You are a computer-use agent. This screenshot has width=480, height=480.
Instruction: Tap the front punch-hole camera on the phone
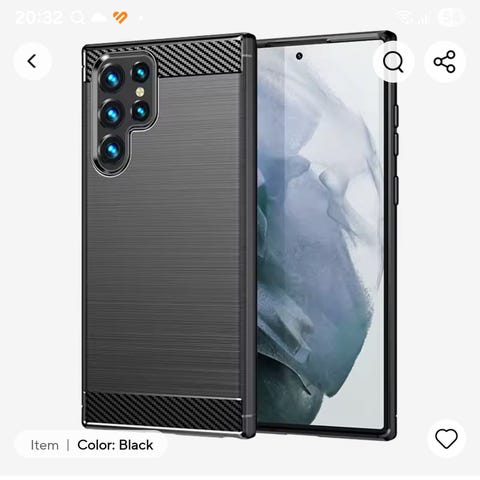click(299, 56)
